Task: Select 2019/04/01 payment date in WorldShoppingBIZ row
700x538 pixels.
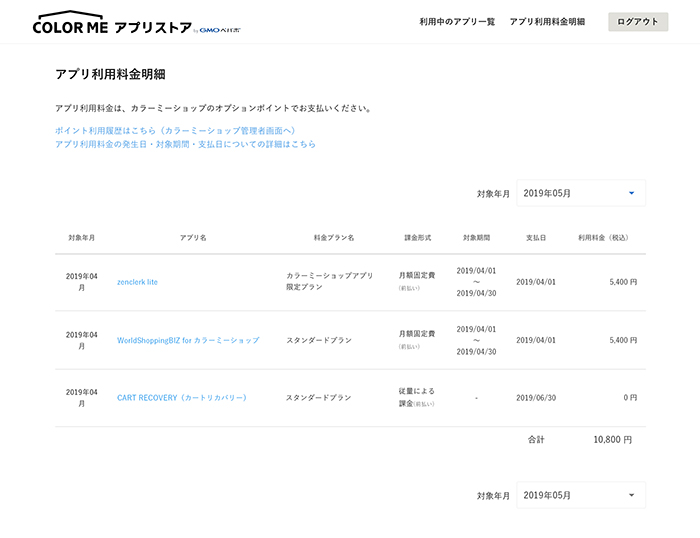Action: point(536,340)
